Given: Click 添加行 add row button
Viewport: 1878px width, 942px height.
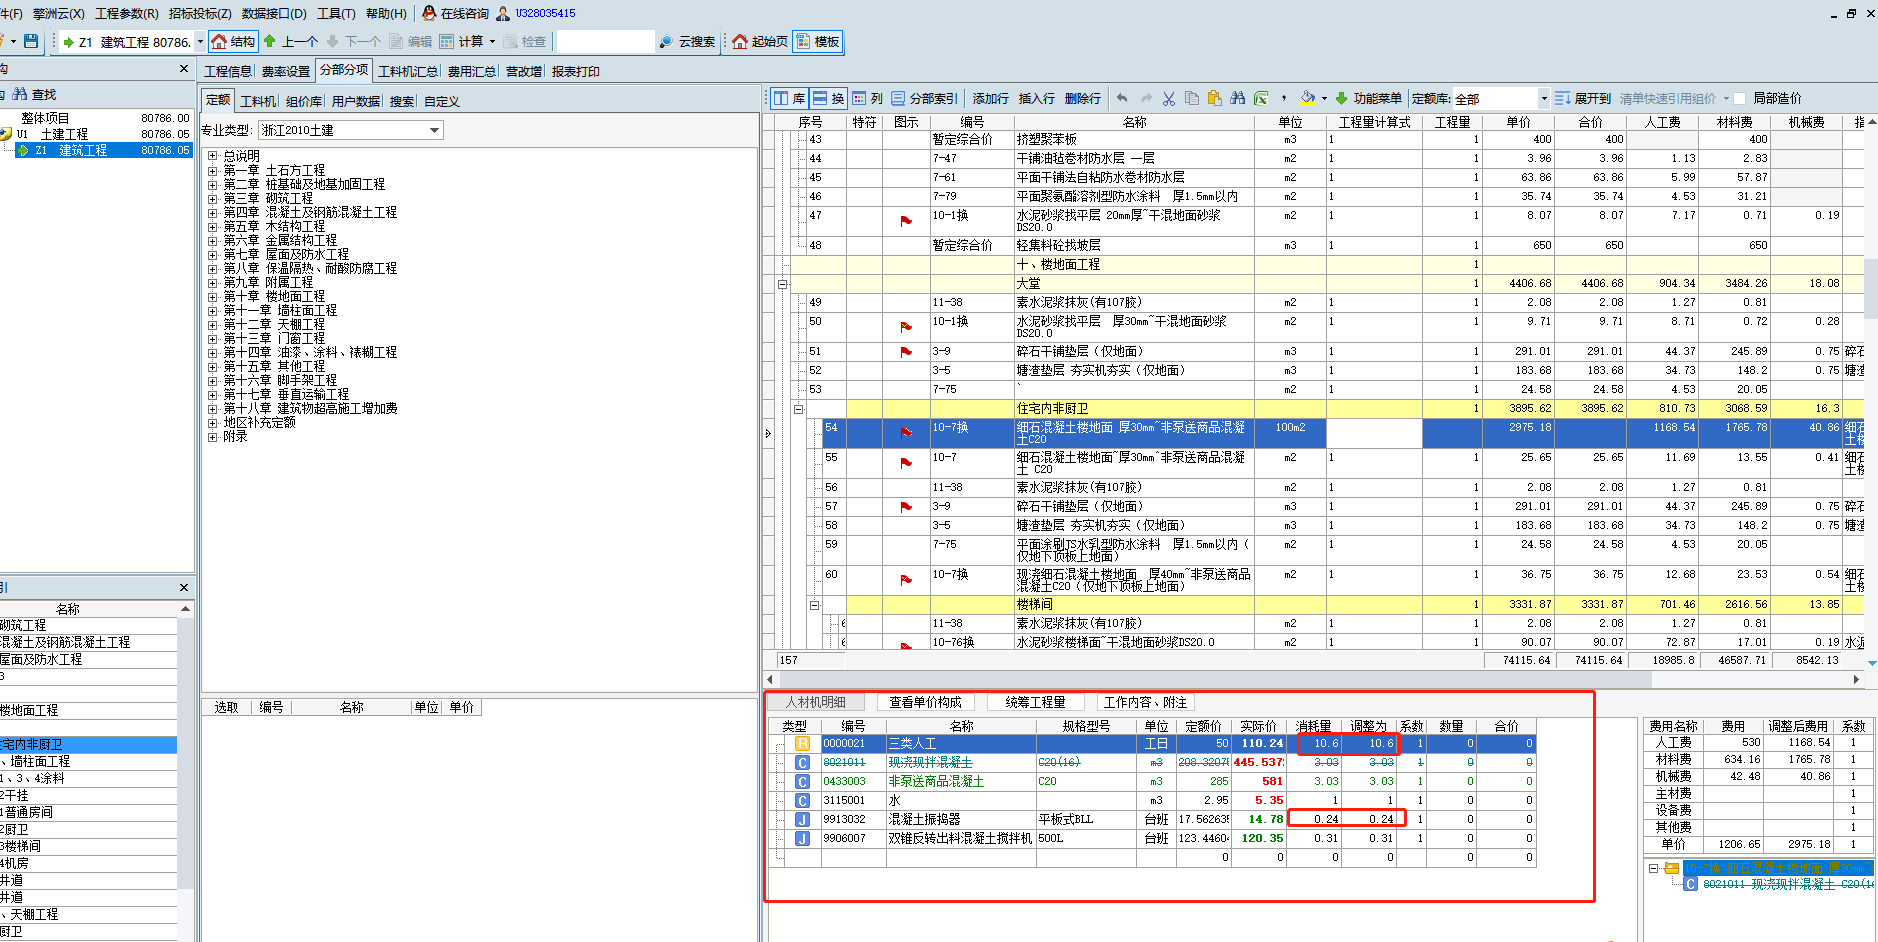Looking at the screenshot, I should point(991,98).
